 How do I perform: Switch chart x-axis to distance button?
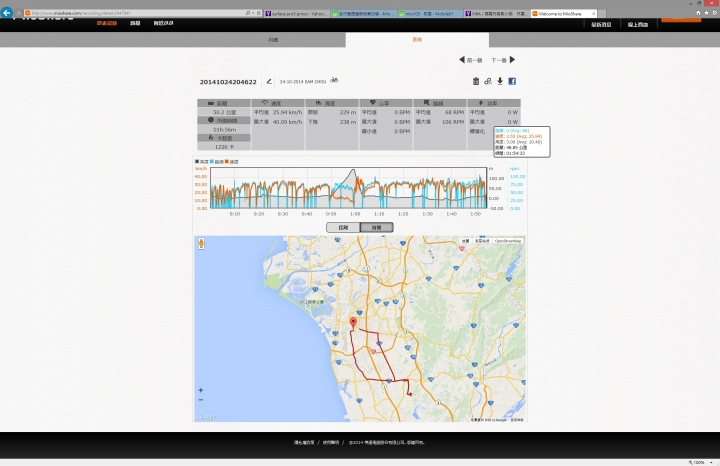[343, 227]
